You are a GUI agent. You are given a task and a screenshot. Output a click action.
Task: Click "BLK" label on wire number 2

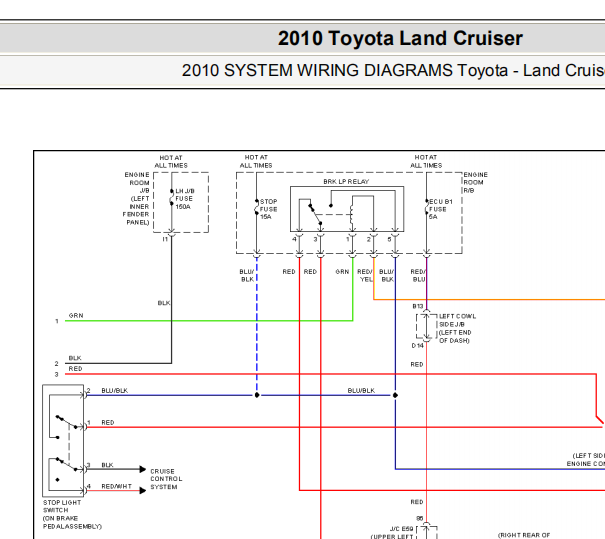pyautogui.click(x=75, y=358)
